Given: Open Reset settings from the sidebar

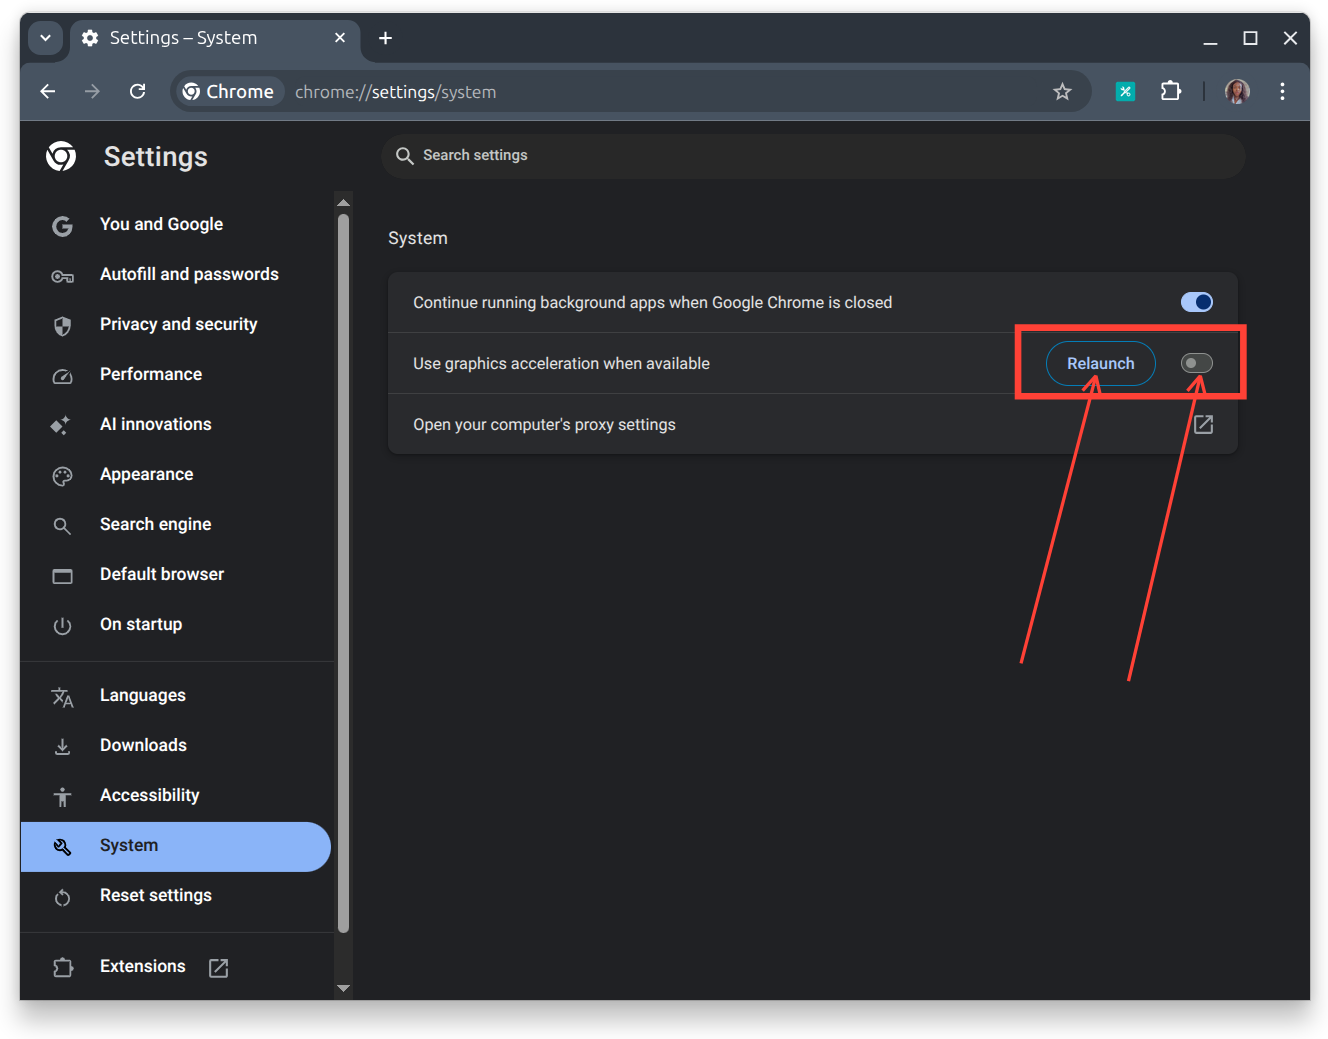Looking at the screenshot, I should pyautogui.click(x=155, y=895).
